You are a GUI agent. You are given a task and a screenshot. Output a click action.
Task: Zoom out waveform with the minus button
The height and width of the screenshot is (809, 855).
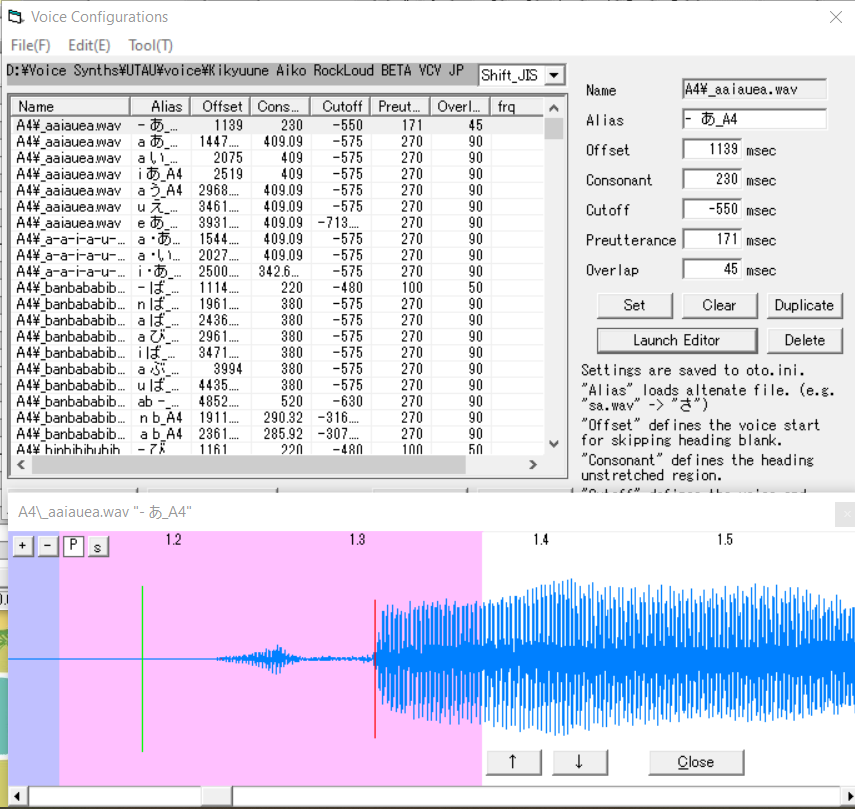47,546
